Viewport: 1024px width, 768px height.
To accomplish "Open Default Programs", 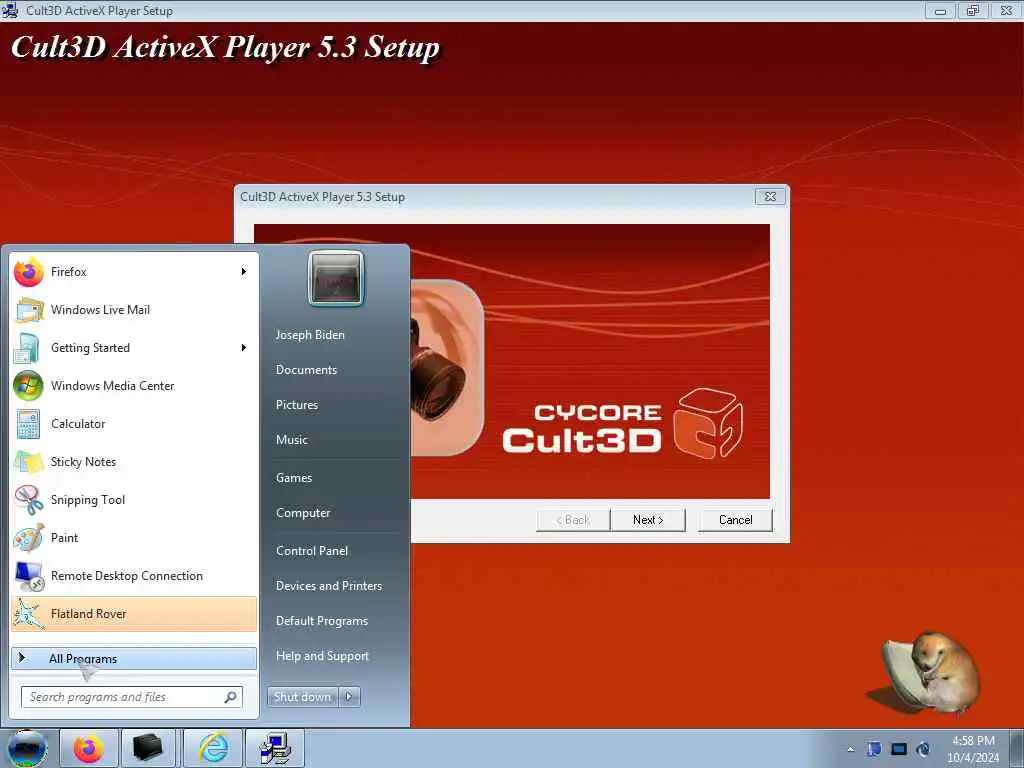I will pos(322,621).
